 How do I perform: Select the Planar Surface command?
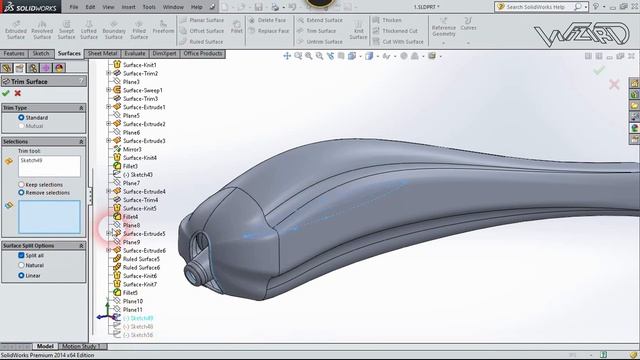point(202,20)
